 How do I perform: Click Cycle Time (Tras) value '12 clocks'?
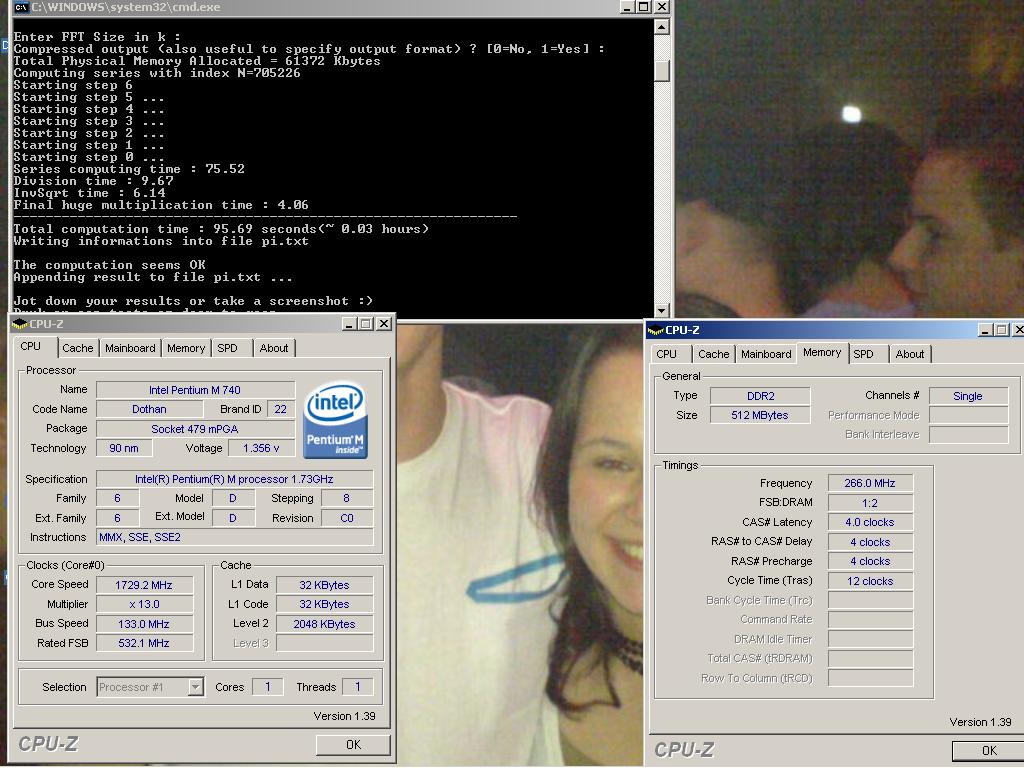870,581
